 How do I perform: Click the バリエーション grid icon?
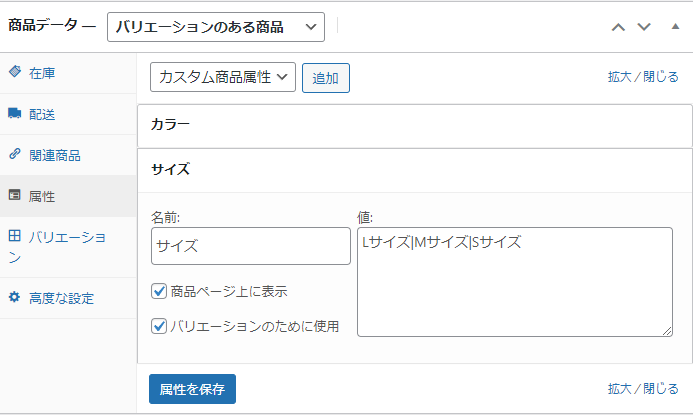pos(15,236)
